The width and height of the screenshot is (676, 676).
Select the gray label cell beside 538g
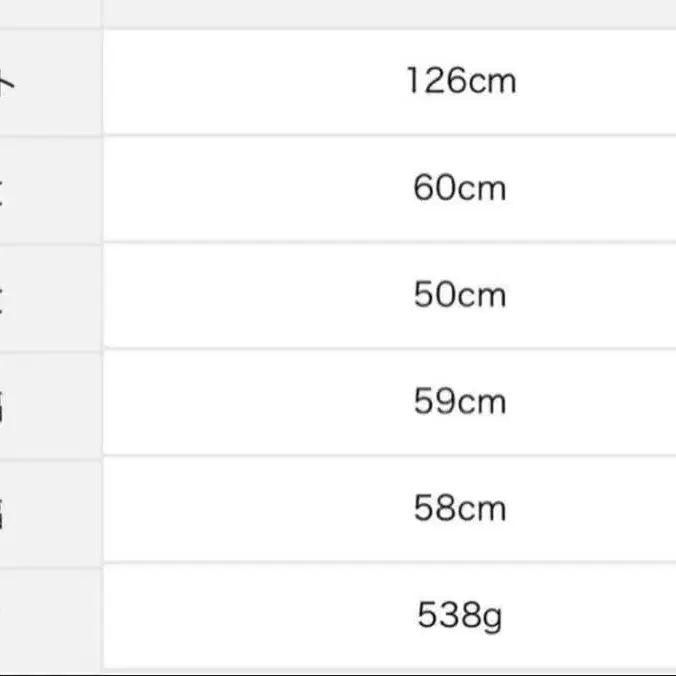(x=50, y=615)
